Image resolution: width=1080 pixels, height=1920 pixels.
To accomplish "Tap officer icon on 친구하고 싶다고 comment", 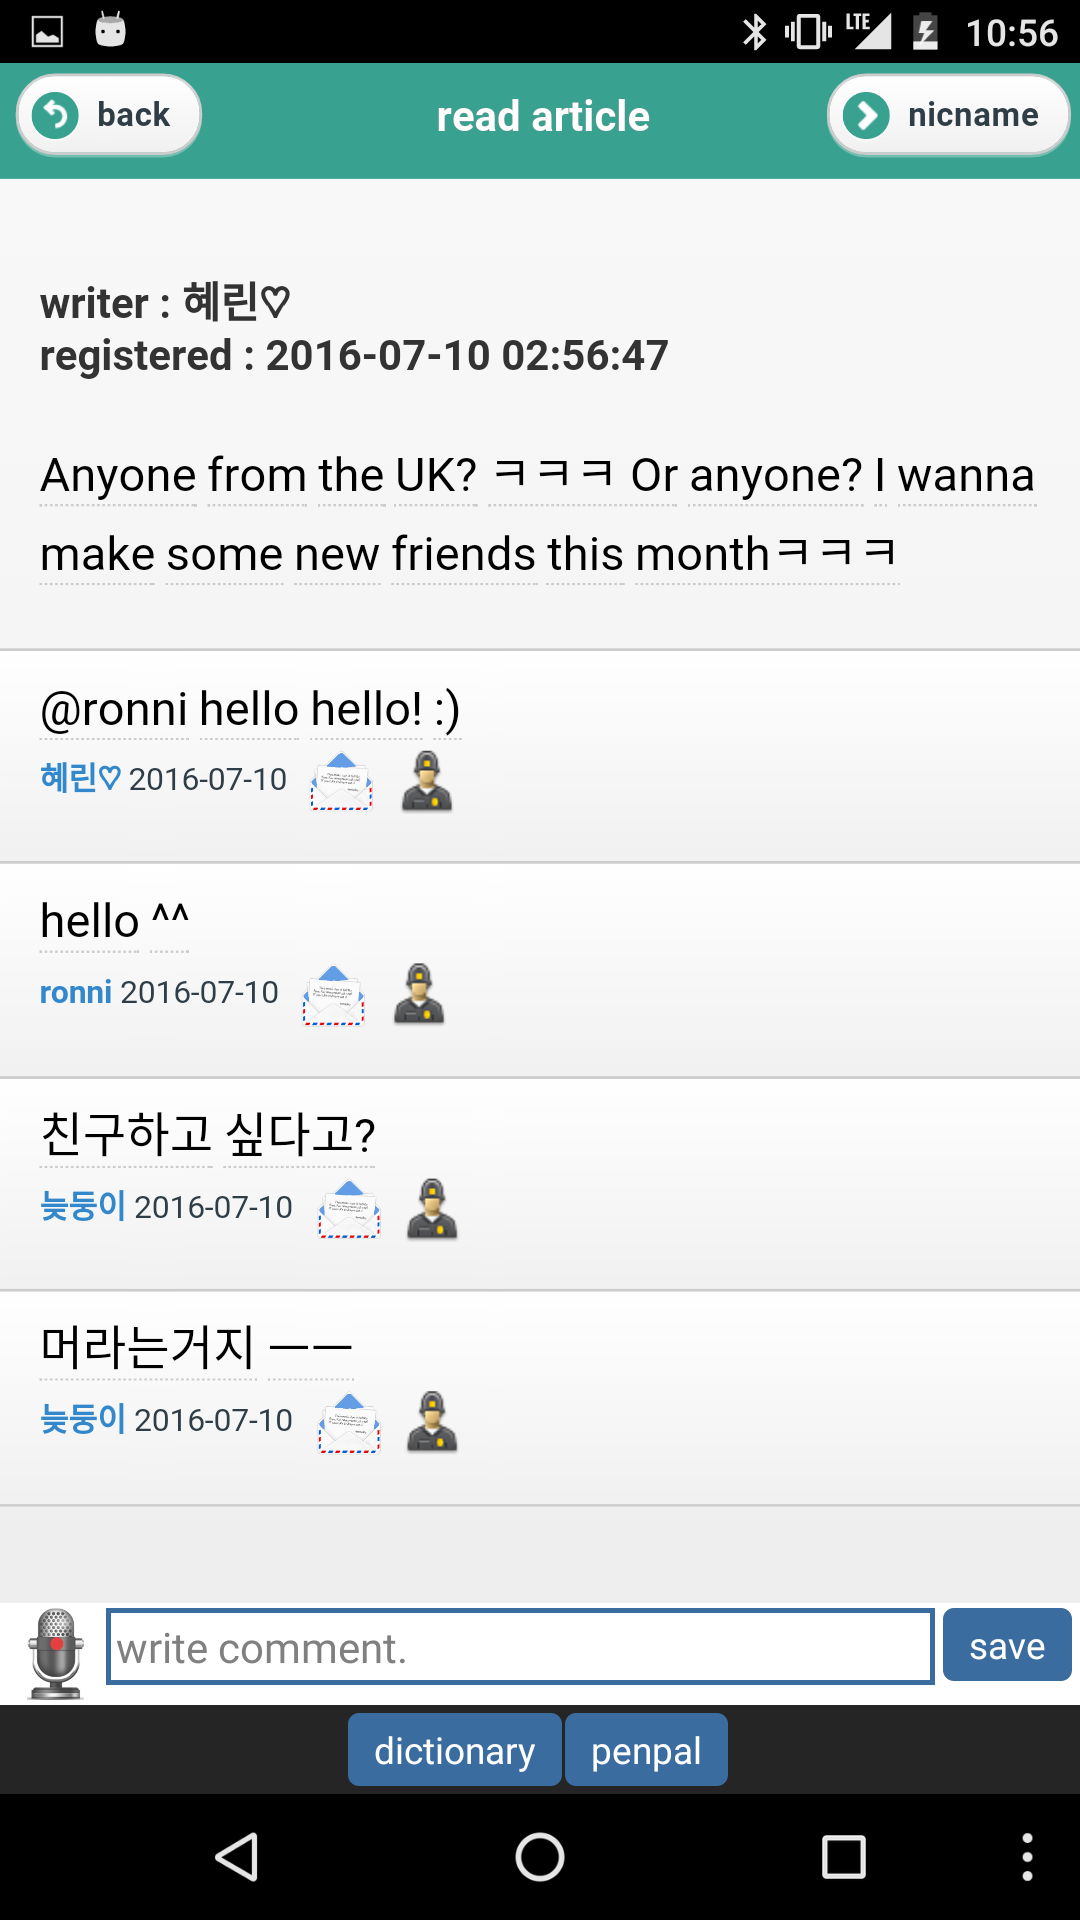I will [x=432, y=1209].
